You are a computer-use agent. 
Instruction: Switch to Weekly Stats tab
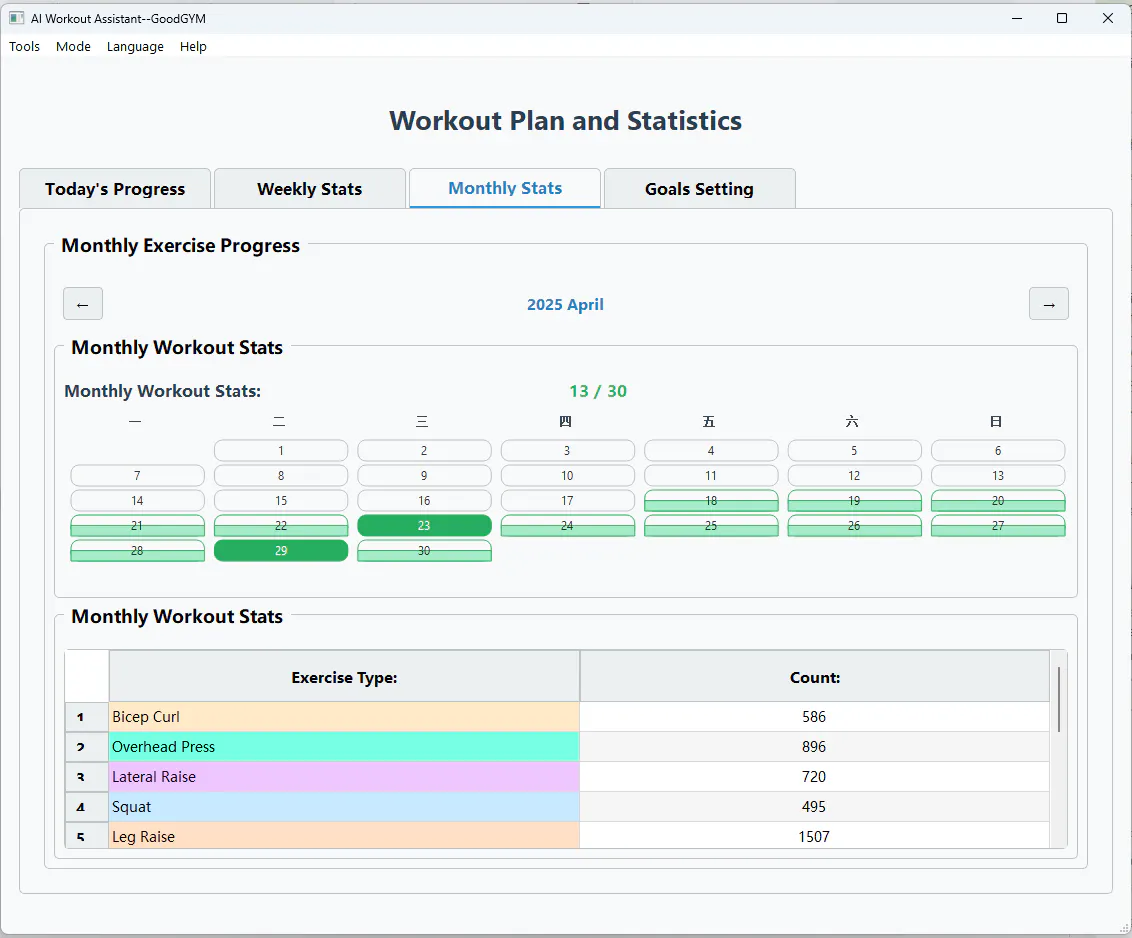[x=310, y=188]
